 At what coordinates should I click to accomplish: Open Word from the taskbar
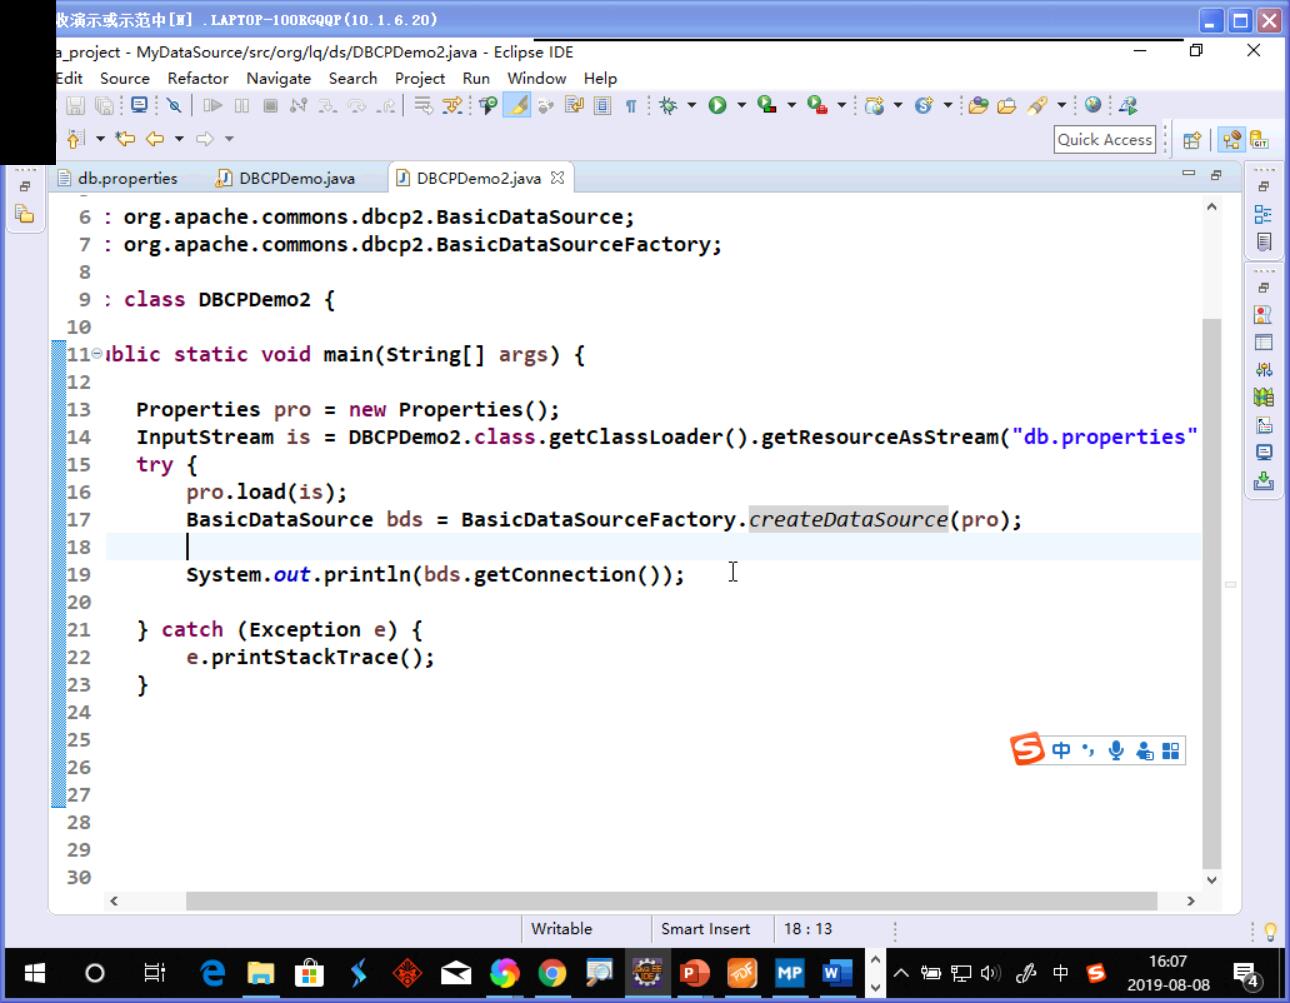tap(836, 973)
